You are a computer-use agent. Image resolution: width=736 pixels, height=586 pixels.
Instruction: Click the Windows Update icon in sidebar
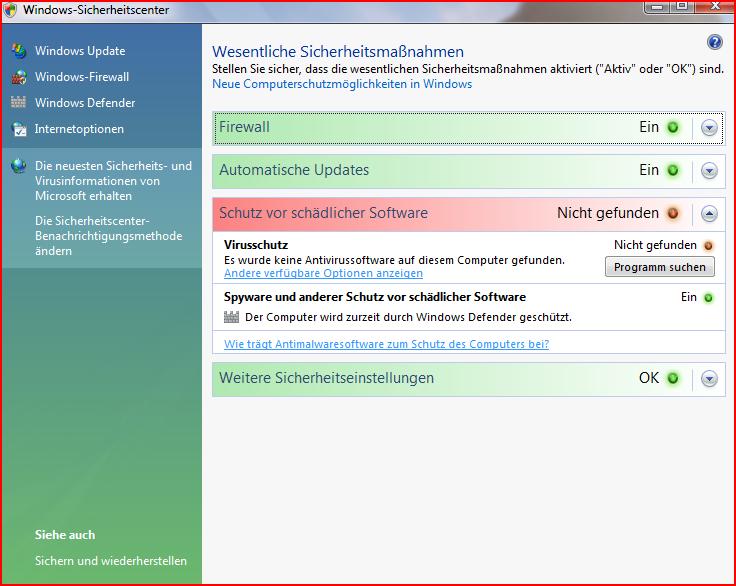pyautogui.click(x=19, y=51)
